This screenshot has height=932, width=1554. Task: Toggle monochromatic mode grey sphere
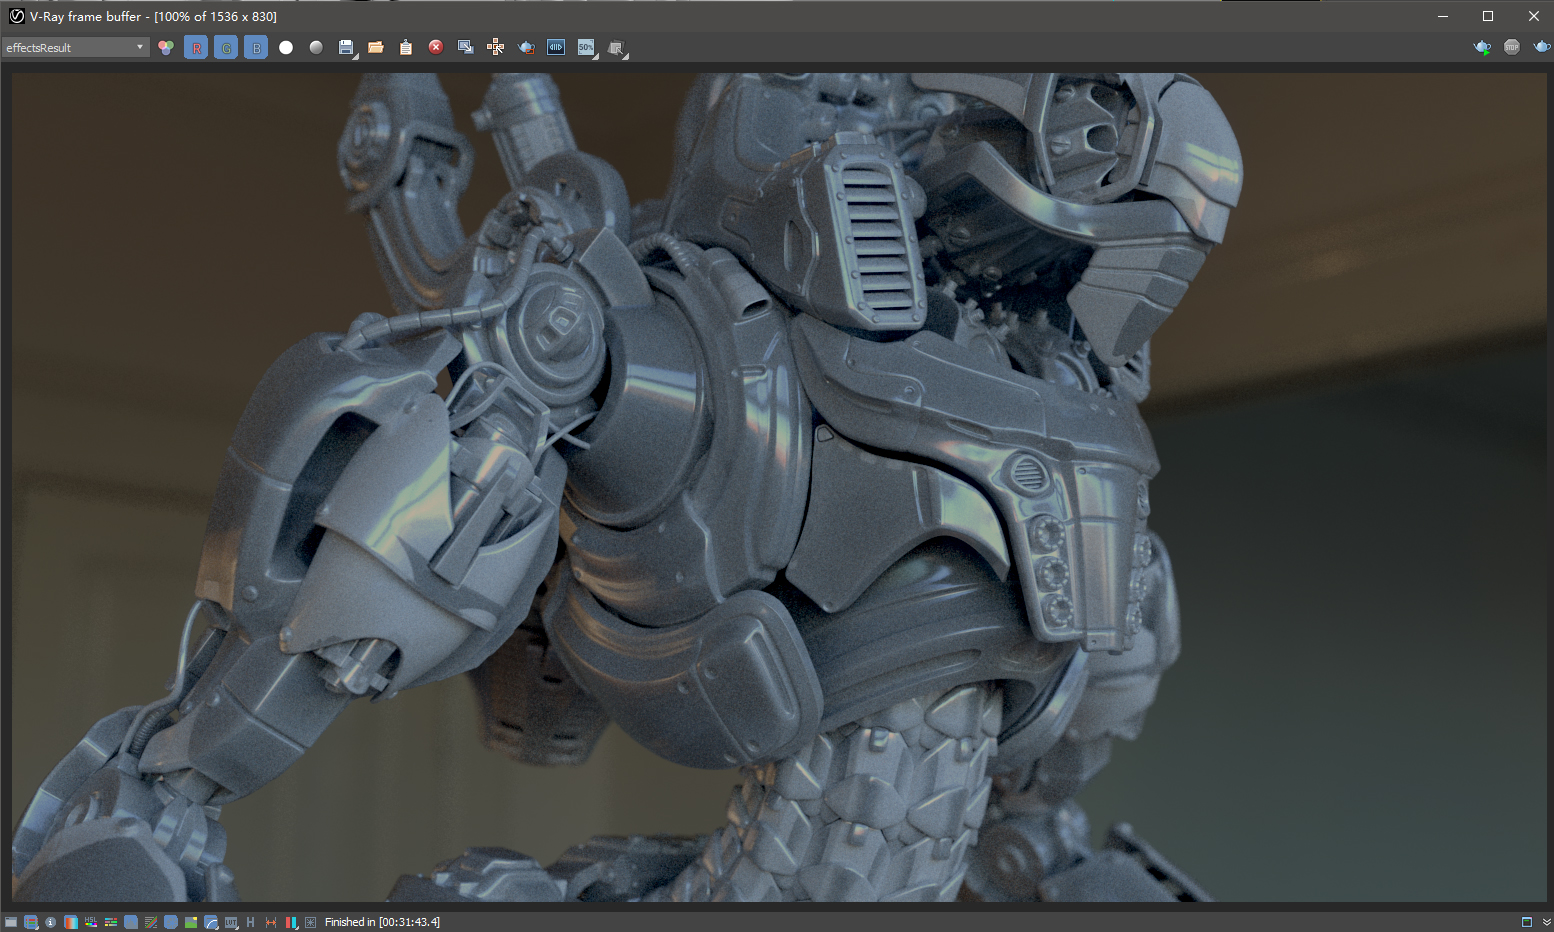click(316, 47)
